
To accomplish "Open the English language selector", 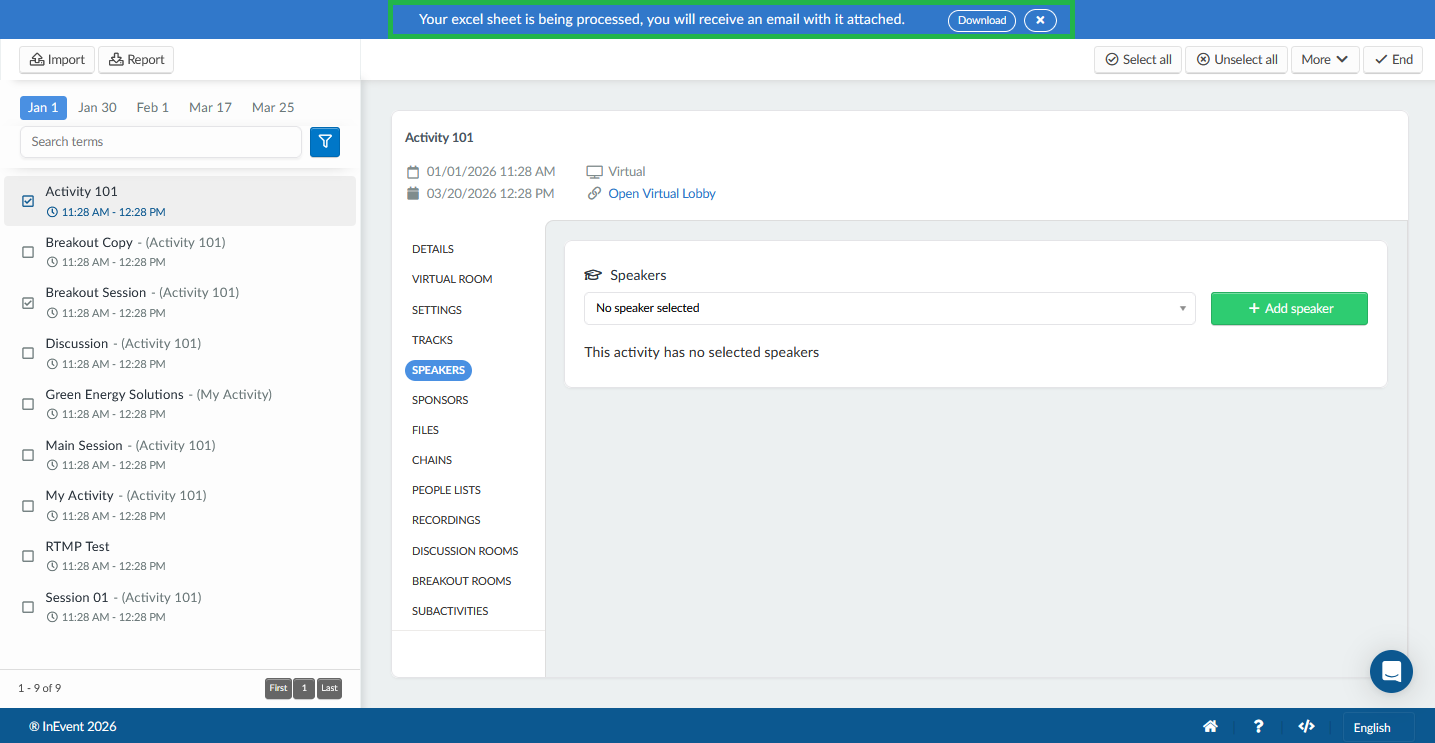I will [1378, 727].
